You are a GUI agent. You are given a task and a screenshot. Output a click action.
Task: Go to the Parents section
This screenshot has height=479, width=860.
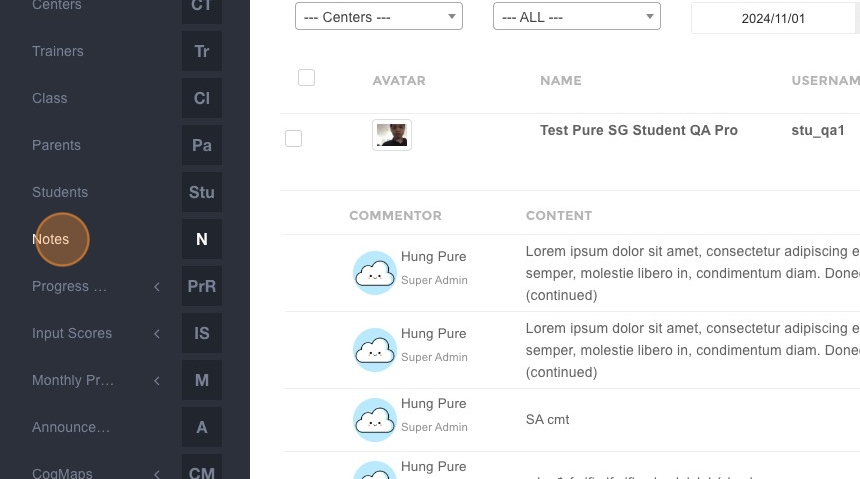(56, 145)
